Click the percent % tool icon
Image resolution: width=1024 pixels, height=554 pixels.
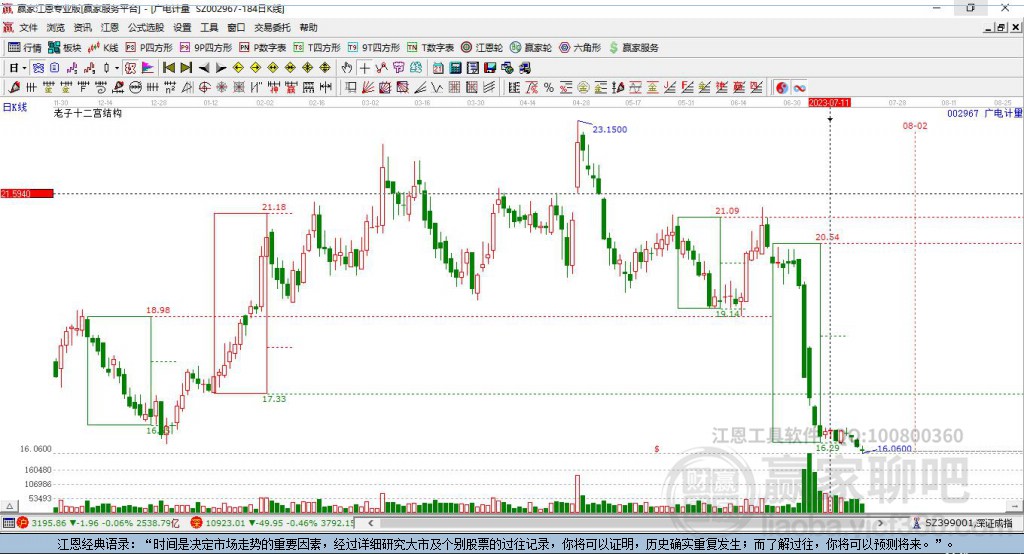(x=549, y=88)
